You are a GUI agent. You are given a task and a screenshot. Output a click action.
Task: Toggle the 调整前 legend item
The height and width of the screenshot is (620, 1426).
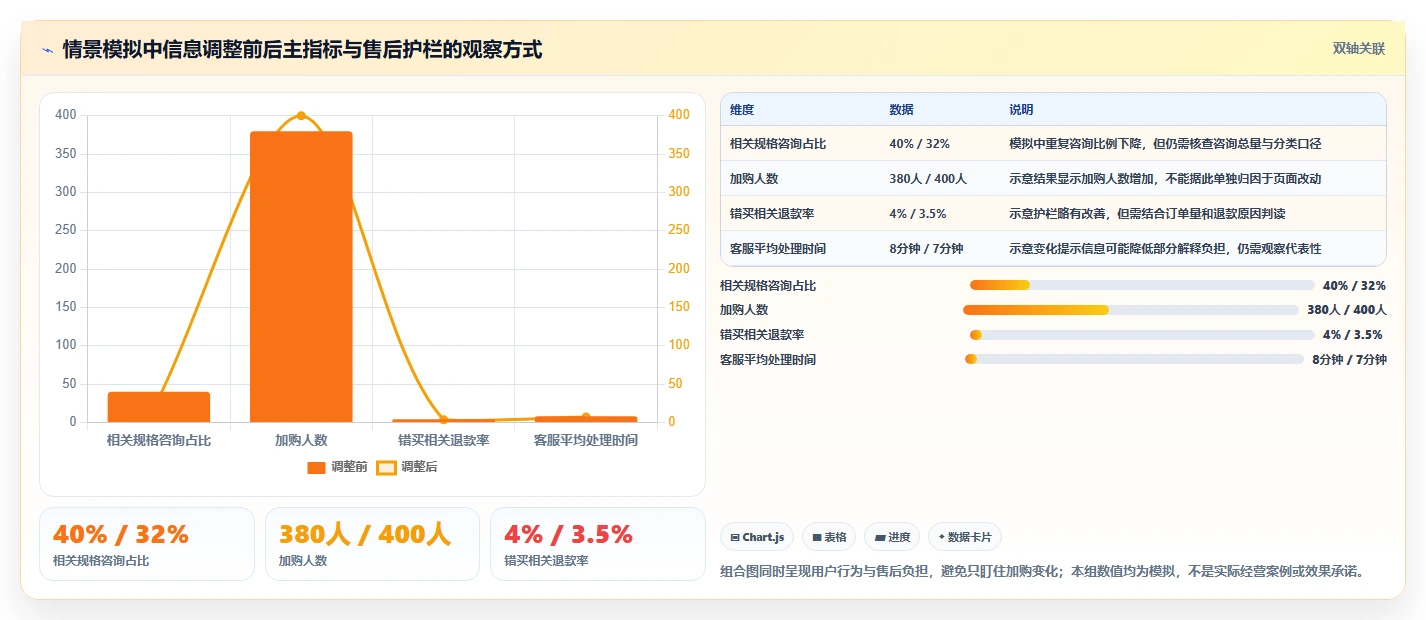pos(337,467)
